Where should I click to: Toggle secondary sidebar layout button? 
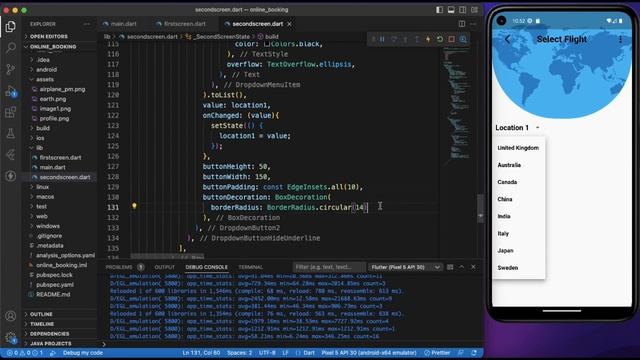point(462,10)
